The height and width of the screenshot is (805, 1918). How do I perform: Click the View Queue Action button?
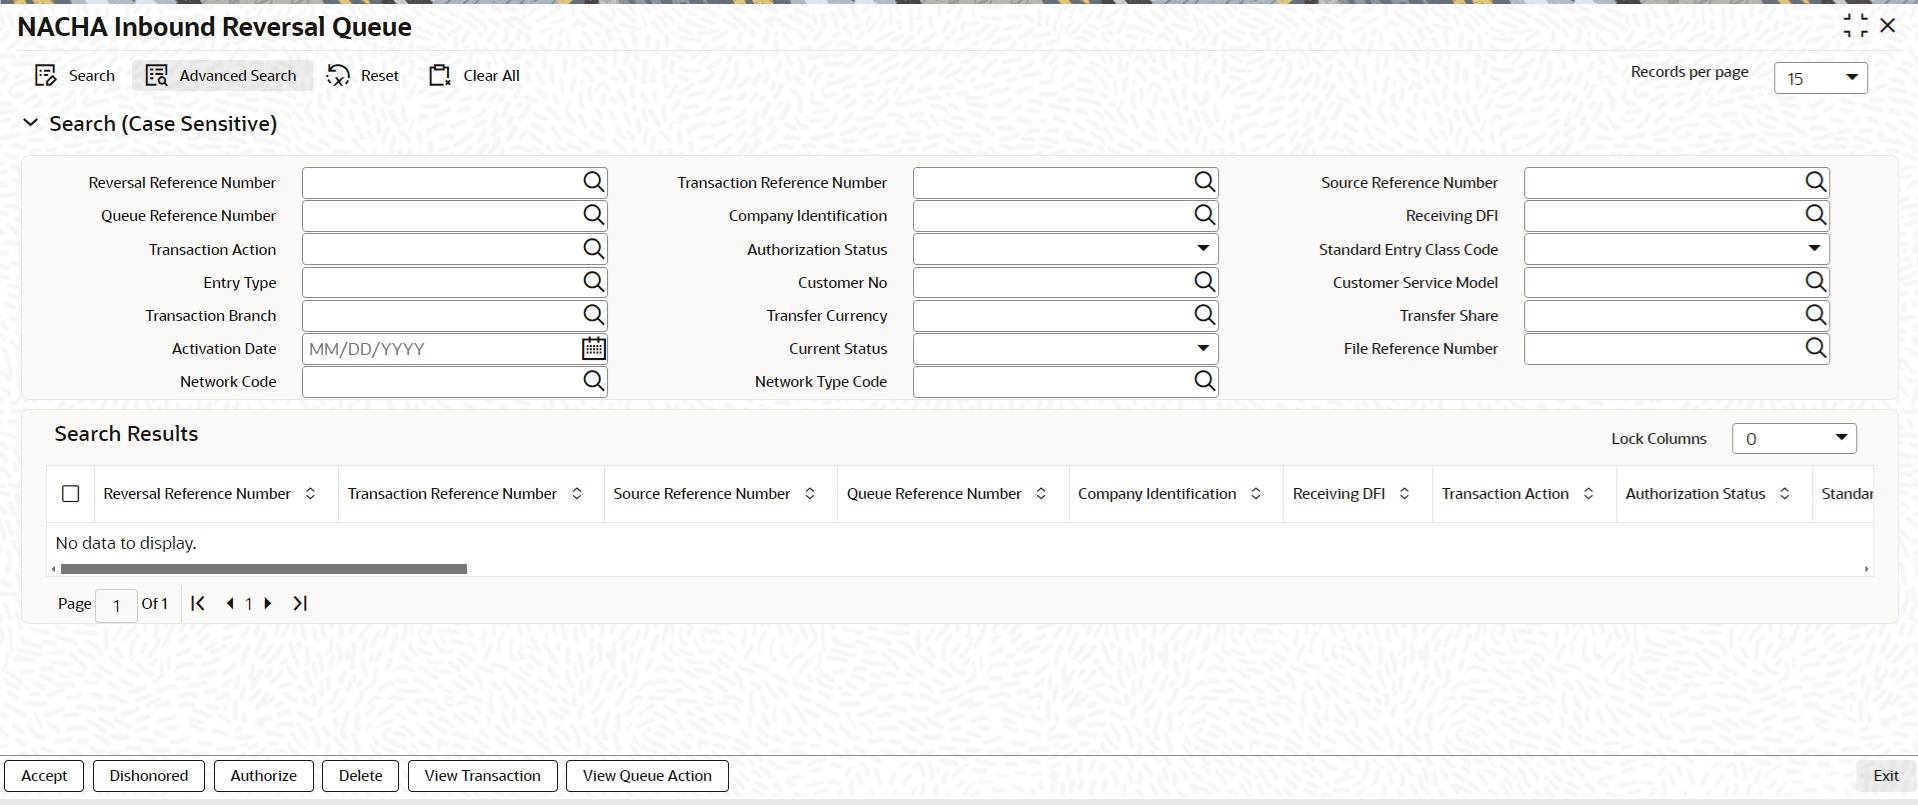[x=647, y=776]
